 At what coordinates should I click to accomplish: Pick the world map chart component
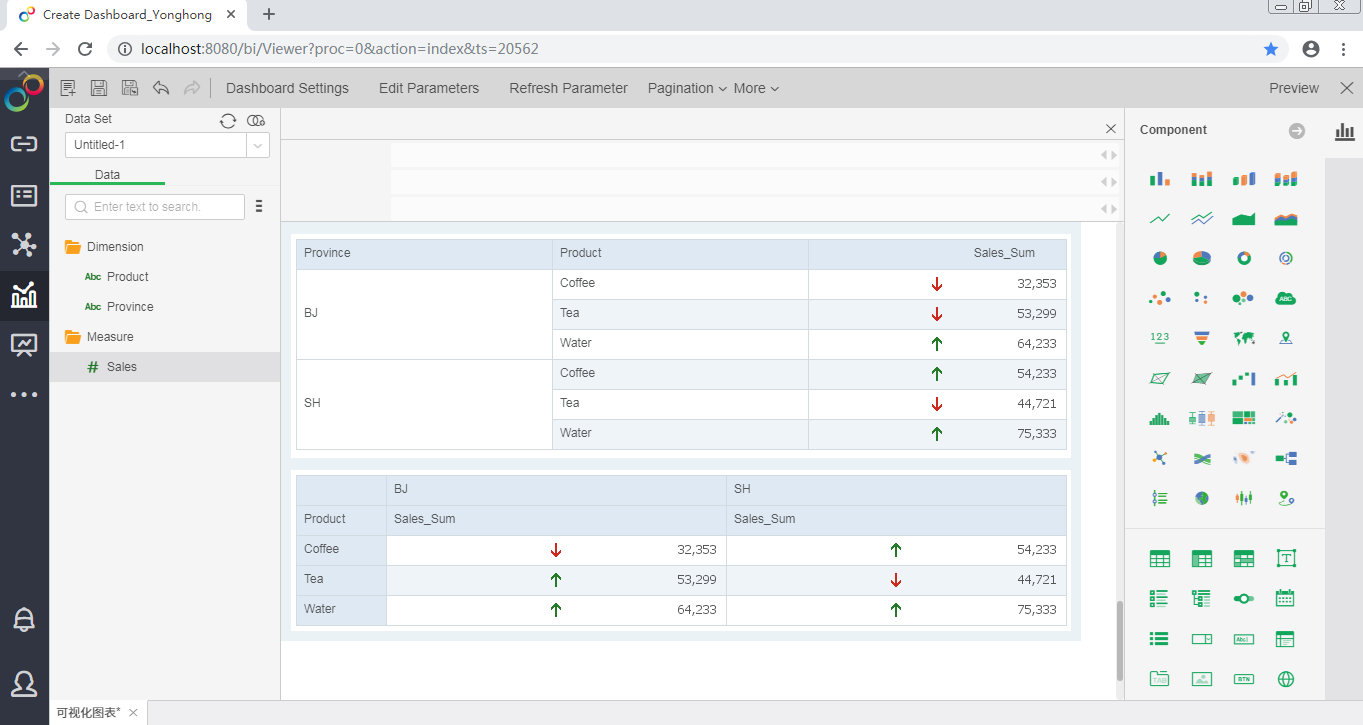coord(1244,338)
